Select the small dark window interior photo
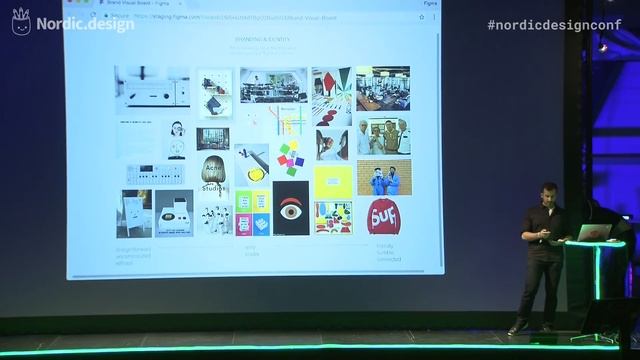 [213, 139]
